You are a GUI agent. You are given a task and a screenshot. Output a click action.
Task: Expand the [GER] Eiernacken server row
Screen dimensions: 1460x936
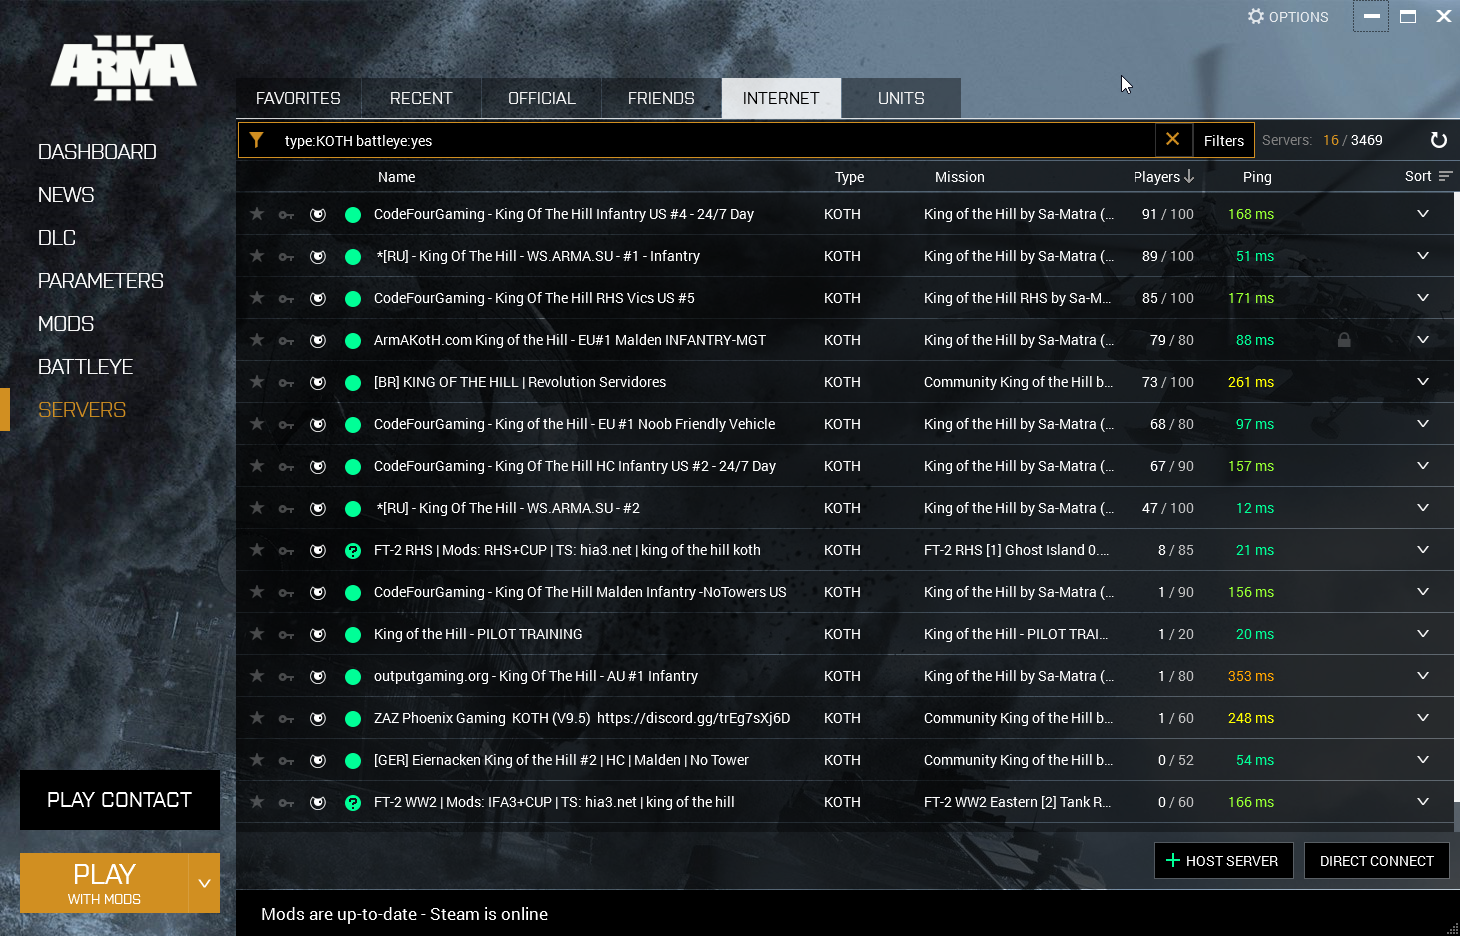point(1423,760)
